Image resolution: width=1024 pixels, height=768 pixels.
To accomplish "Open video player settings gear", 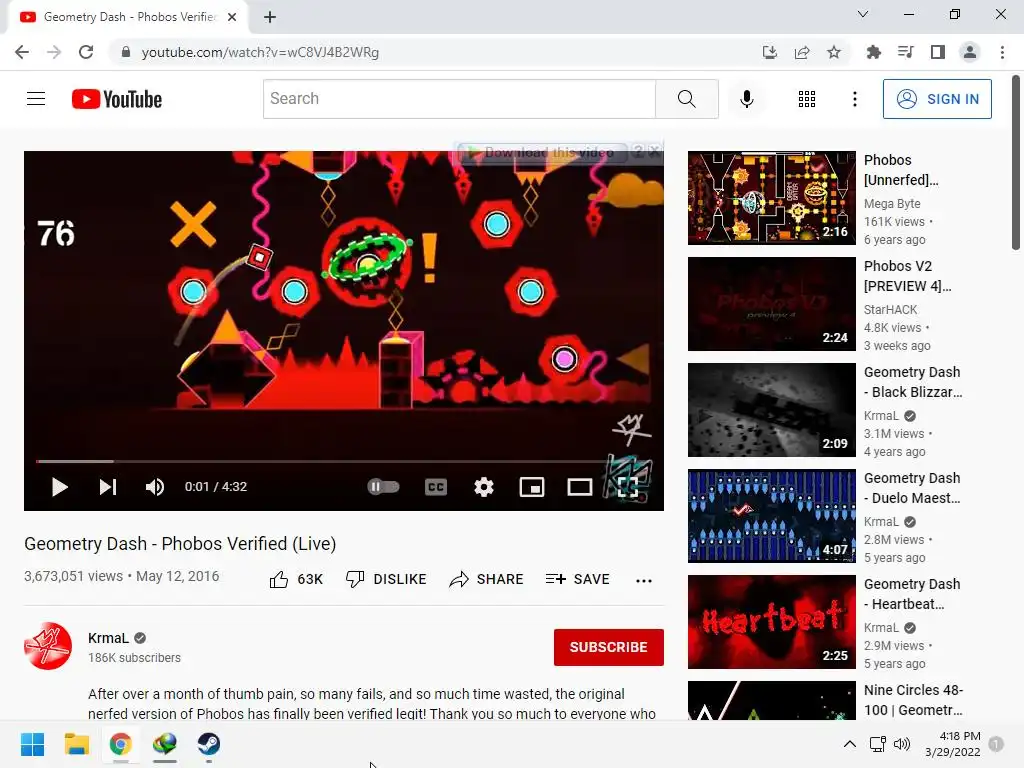I will click(483, 487).
